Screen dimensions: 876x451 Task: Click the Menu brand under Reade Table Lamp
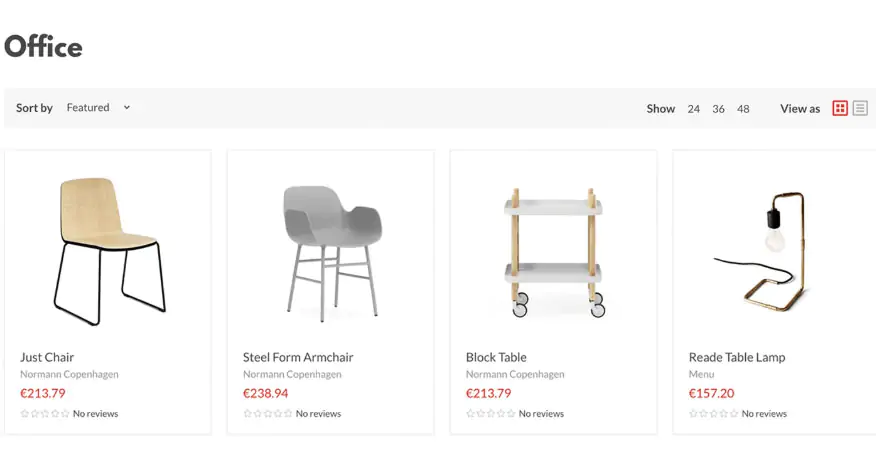(x=701, y=375)
